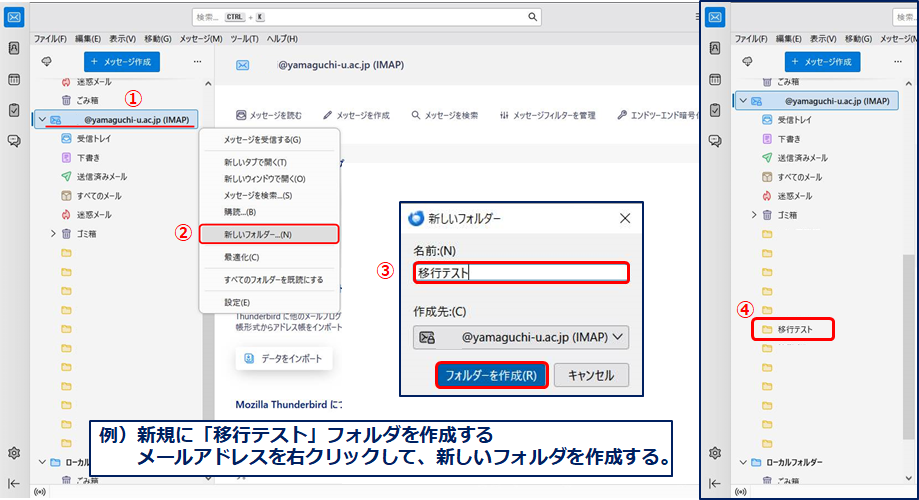
Task: Click get messages cloud icon, left window
Action: click(x=46, y=62)
